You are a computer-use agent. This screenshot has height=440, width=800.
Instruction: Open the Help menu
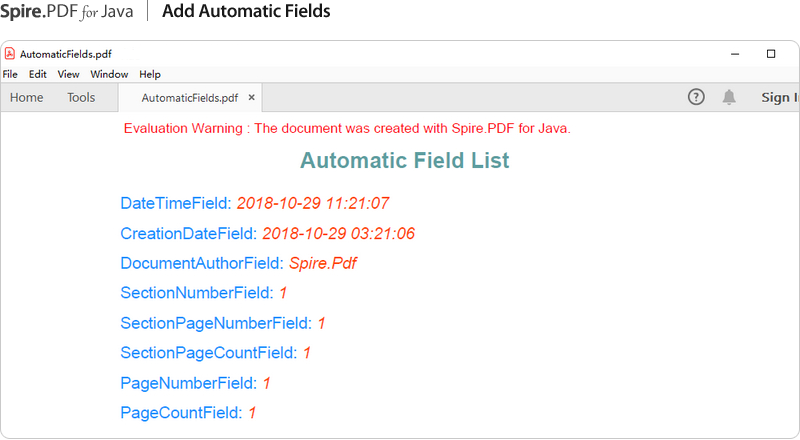[150, 74]
